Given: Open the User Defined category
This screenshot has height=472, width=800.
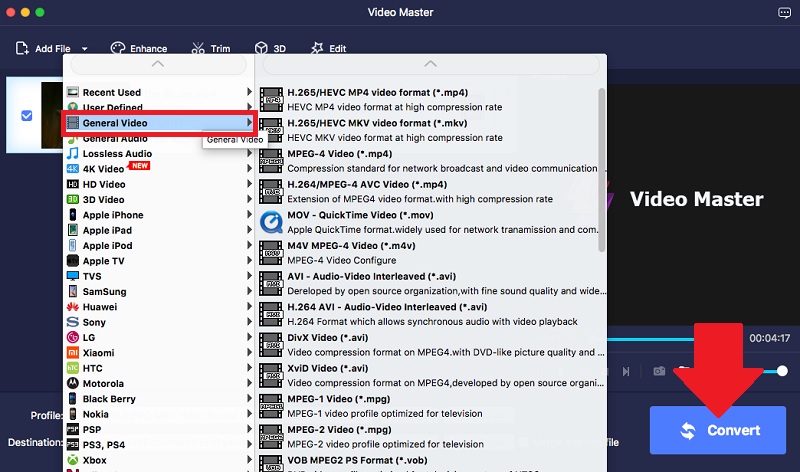Looking at the screenshot, I should [159, 107].
